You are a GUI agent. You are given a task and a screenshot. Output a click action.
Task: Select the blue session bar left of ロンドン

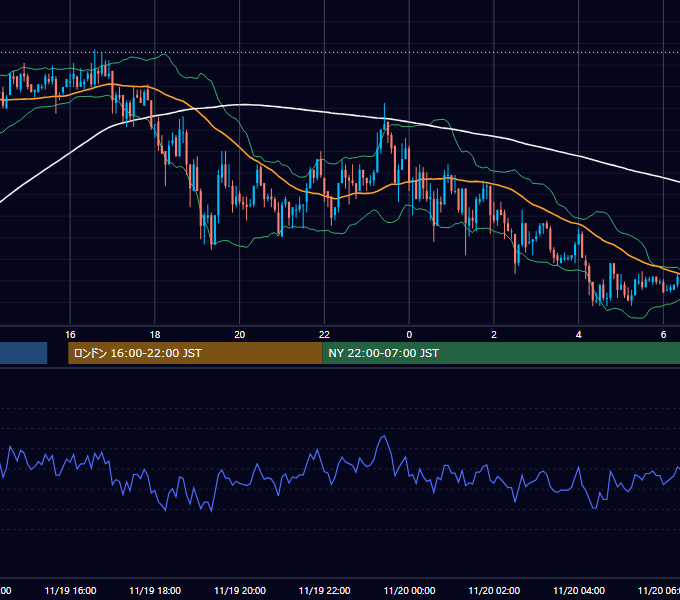click(23, 353)
